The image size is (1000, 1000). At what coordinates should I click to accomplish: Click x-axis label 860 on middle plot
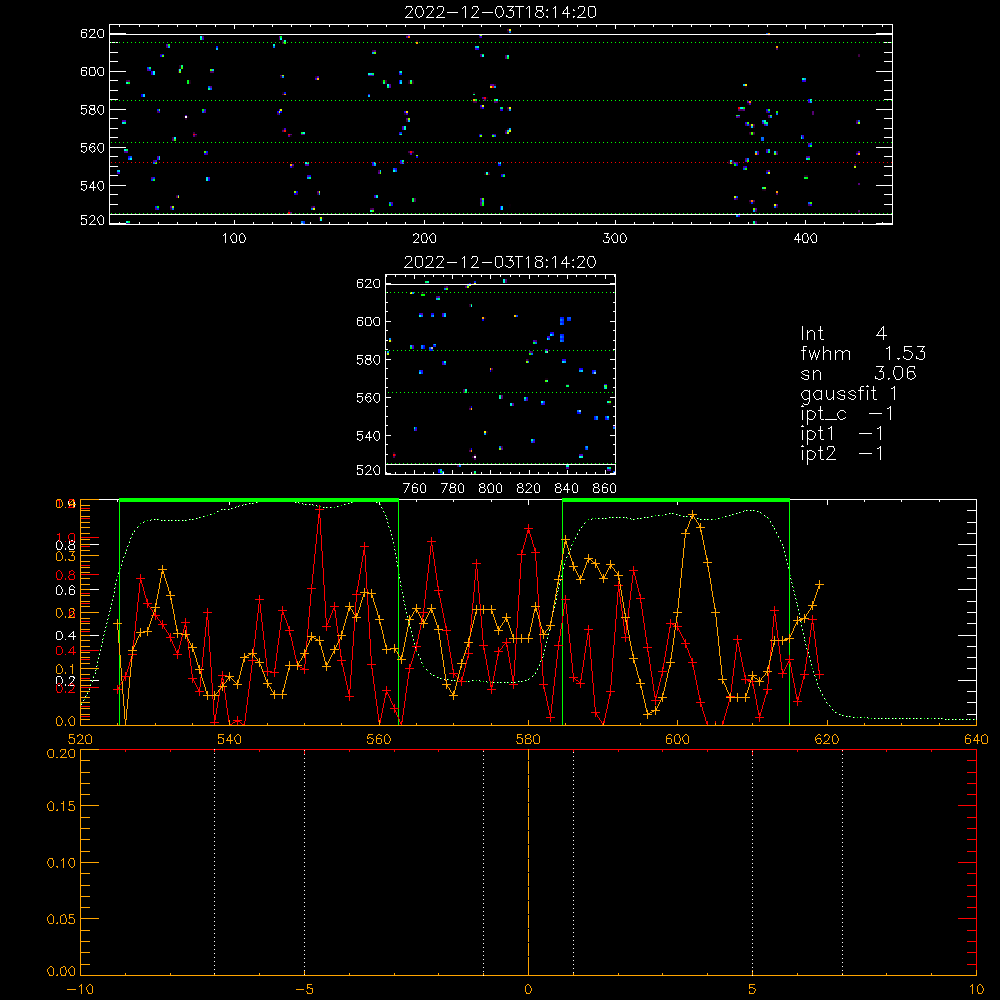tap(605, 489)
